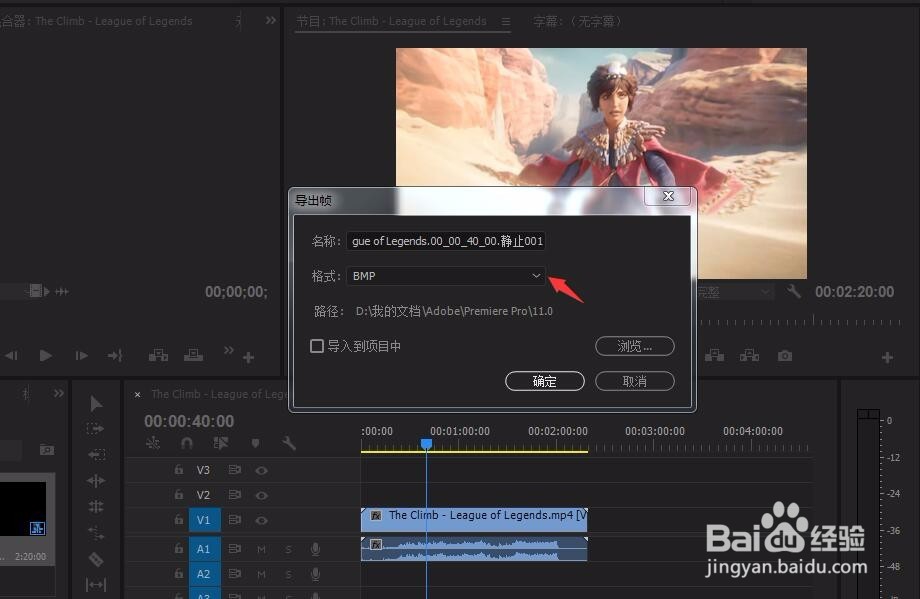Check the import into project checkbox
Image resolution: width=920 pixels, height=599 pixels.
tap(317, 346)
